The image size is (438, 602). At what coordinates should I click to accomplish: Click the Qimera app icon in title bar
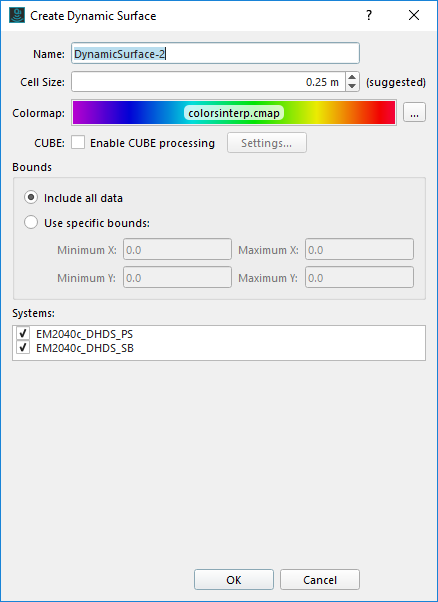[17, 16]
